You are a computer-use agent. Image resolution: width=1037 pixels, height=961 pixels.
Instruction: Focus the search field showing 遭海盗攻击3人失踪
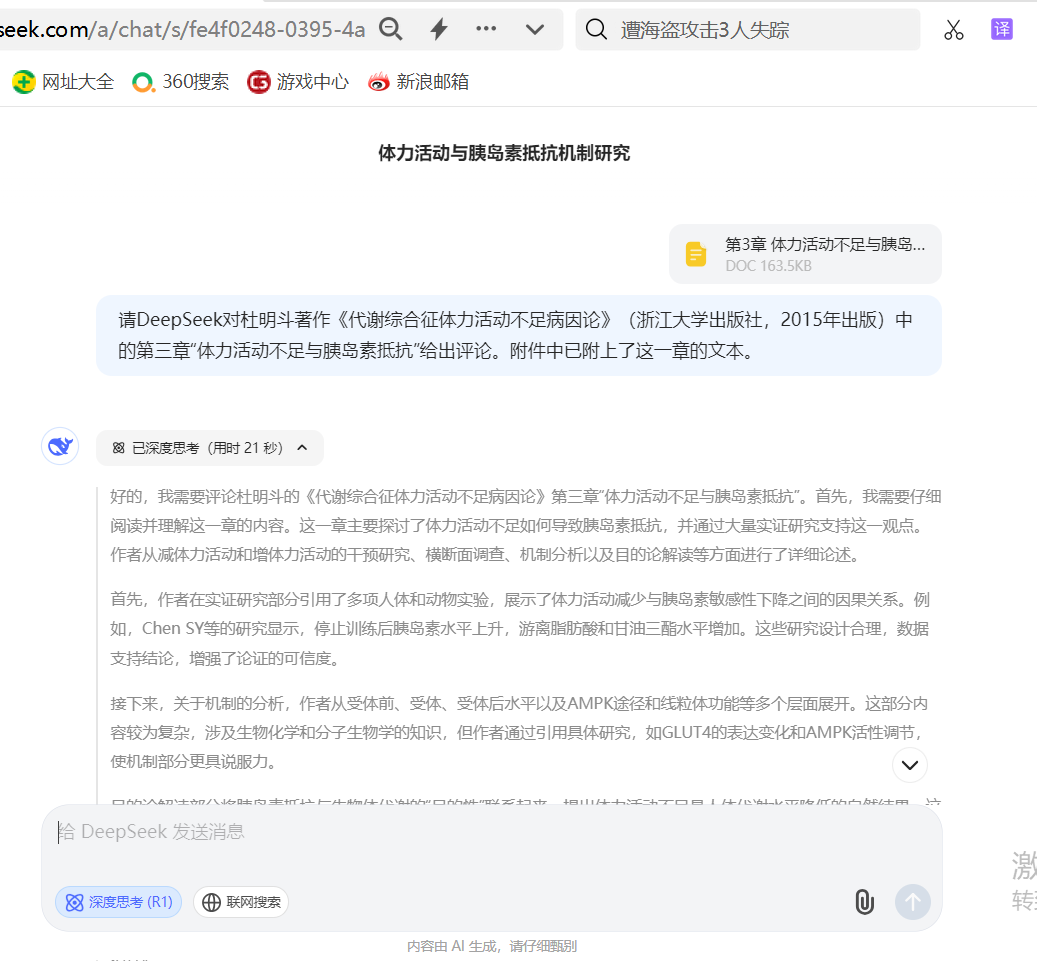(x=747, y=30)
